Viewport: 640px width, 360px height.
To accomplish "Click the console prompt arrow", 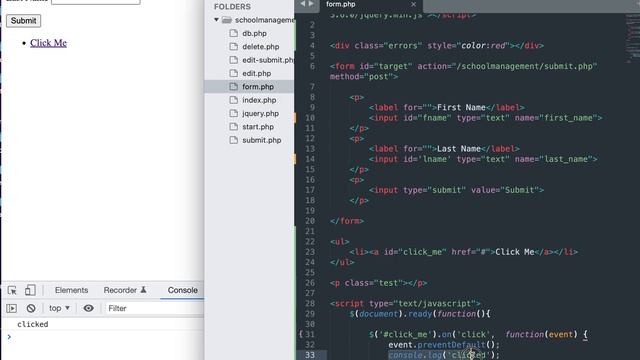I will click(x=9, y=337).
